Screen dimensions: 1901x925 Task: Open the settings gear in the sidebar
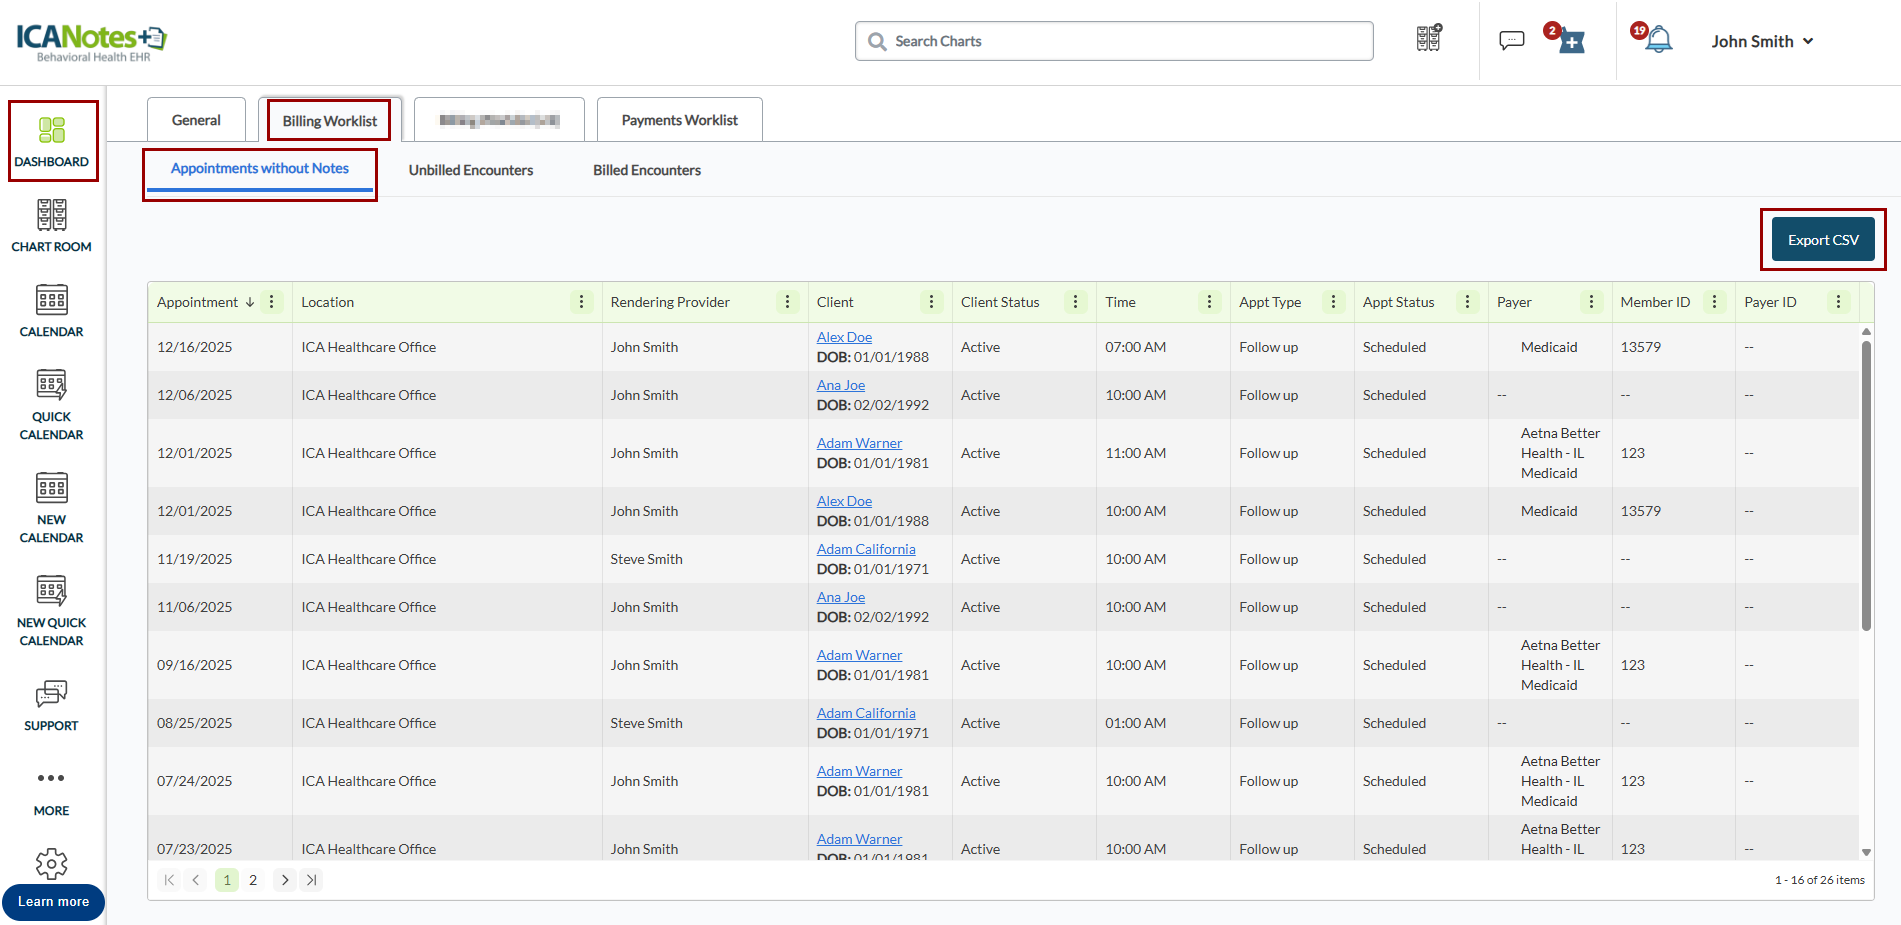(x=51, y=864)
